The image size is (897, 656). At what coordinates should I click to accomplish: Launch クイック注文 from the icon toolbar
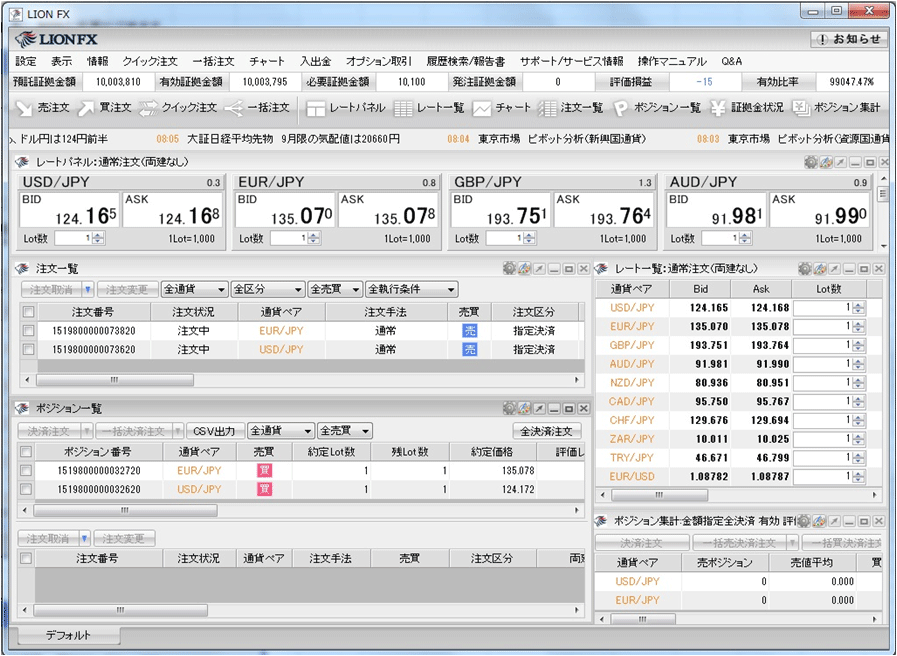pyautogui.click(x=178, y=108)
